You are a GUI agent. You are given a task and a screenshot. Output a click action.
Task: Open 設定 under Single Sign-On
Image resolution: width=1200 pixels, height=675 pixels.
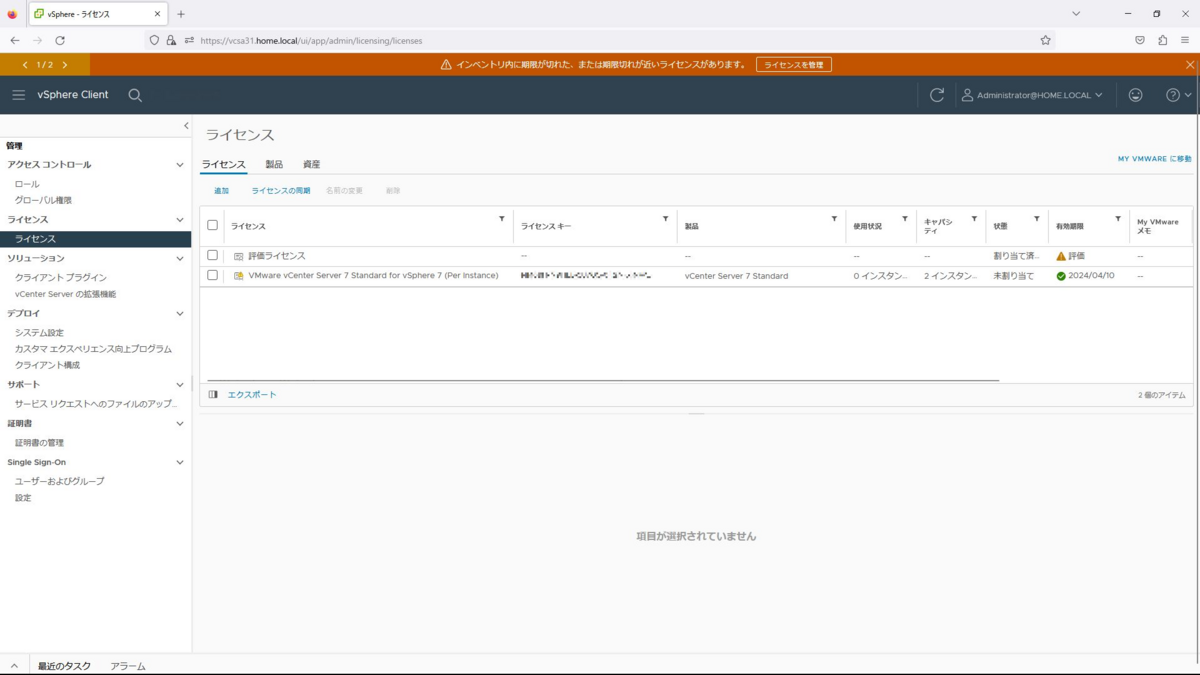23,497
